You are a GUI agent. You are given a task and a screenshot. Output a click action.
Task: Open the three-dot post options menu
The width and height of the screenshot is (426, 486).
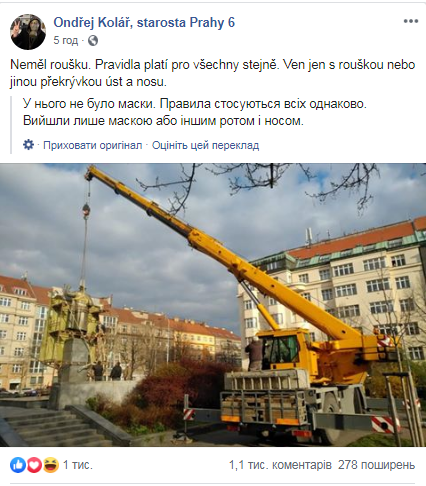[410, 21]
